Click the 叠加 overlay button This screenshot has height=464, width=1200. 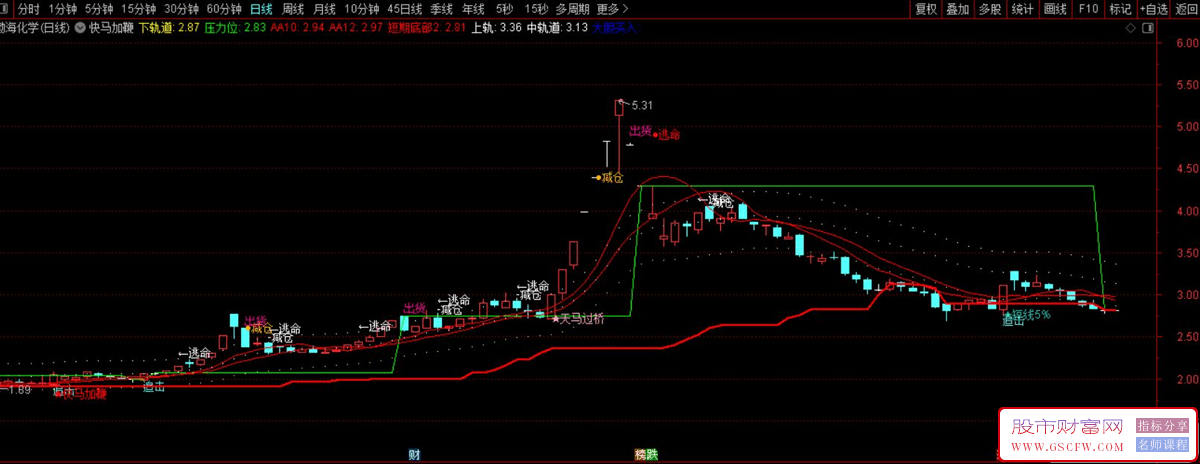[x=958, y=9]
